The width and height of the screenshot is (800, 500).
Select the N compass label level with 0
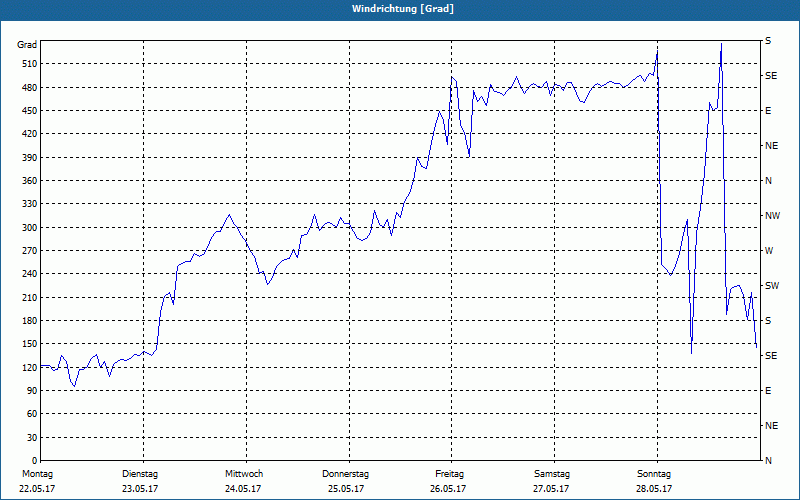tap(768, 461)
